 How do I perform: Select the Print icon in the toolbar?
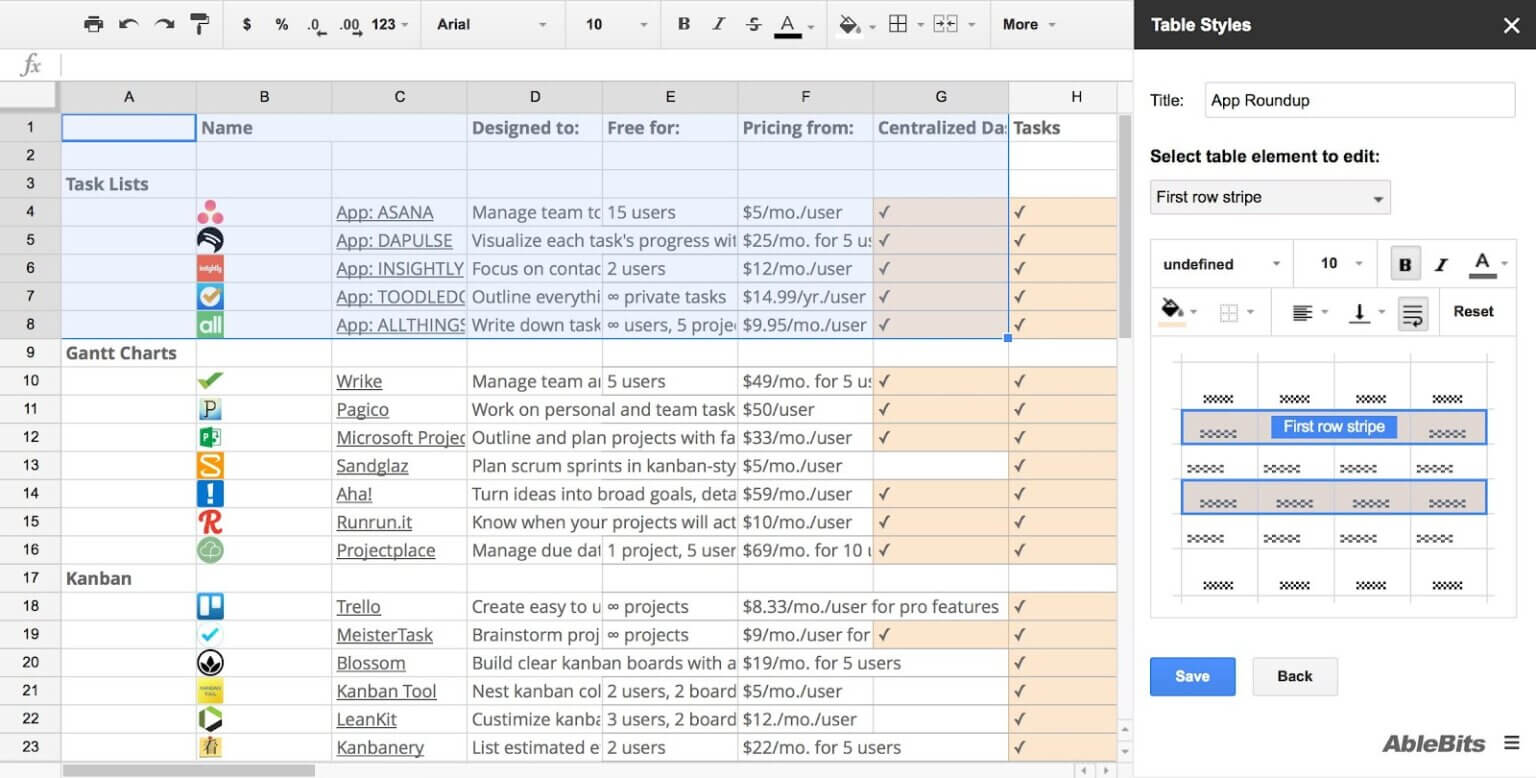pos(93,24)
